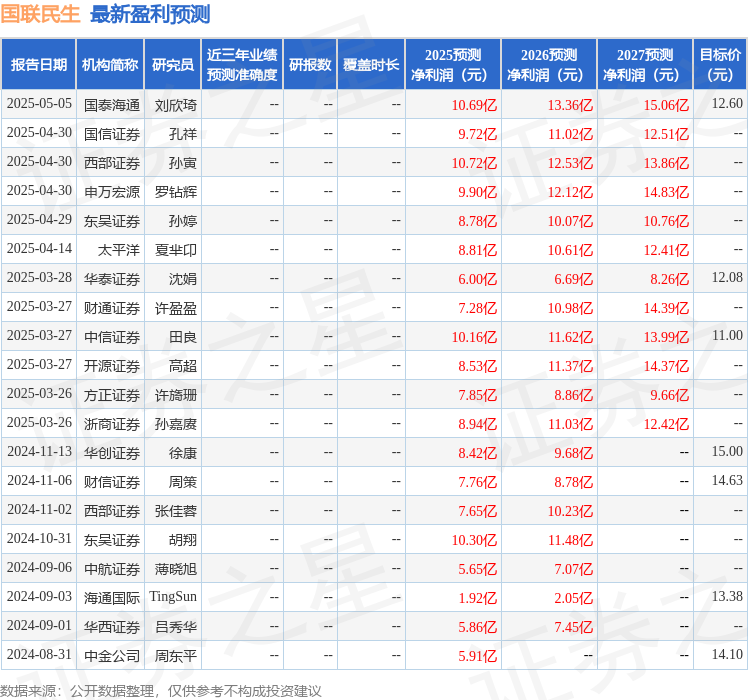This screenshot has width=748, height=700.
Task: Select analyst name 许盈盈
Action: pos(176,308)
